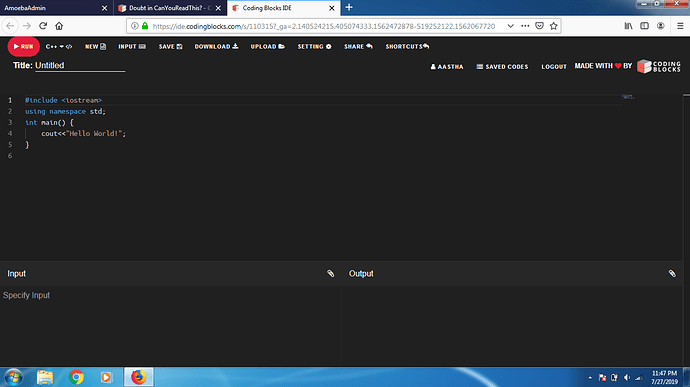This screenshot has height=387, width=690.
Task: Open SAVED CODES list
Action: 502,66
